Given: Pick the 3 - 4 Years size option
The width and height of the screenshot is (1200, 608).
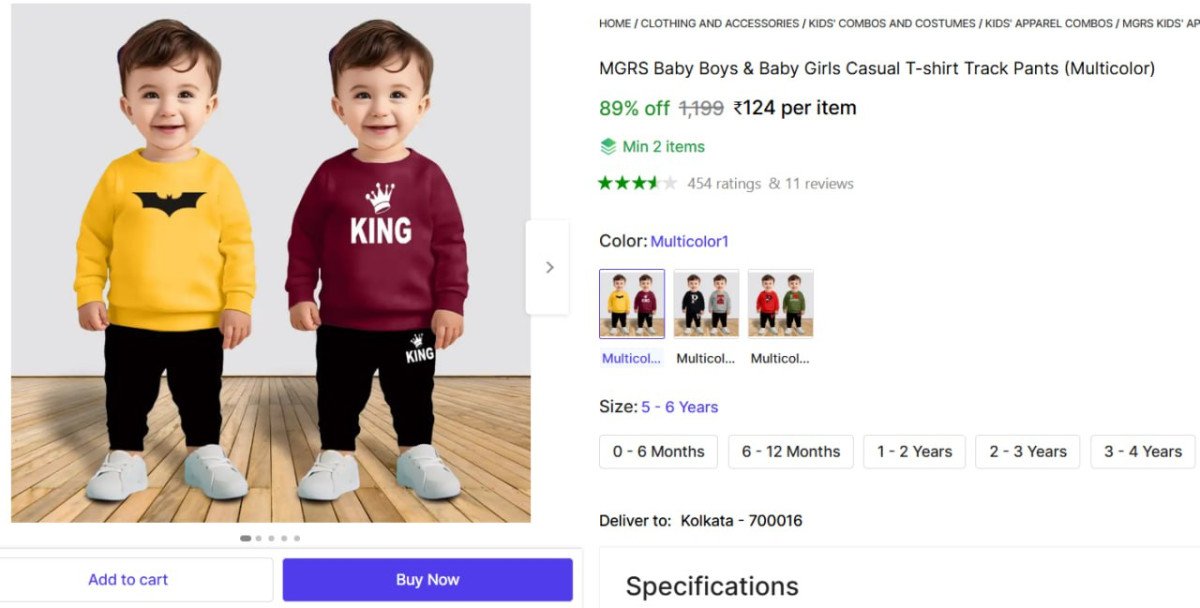Looking at the screenshot, I should pos(1142,452).
